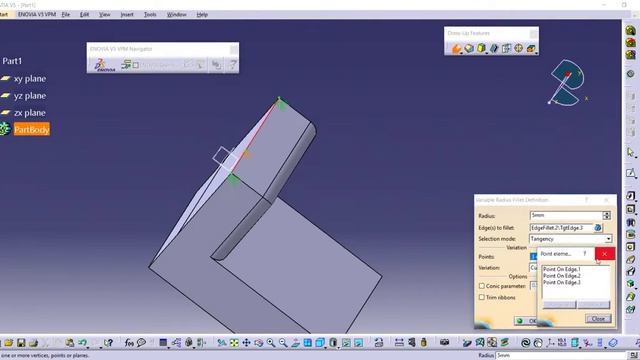The width and height of the screenshot is (640, 360).
Task: Open the Tools menu
Action: click(150, 14)
